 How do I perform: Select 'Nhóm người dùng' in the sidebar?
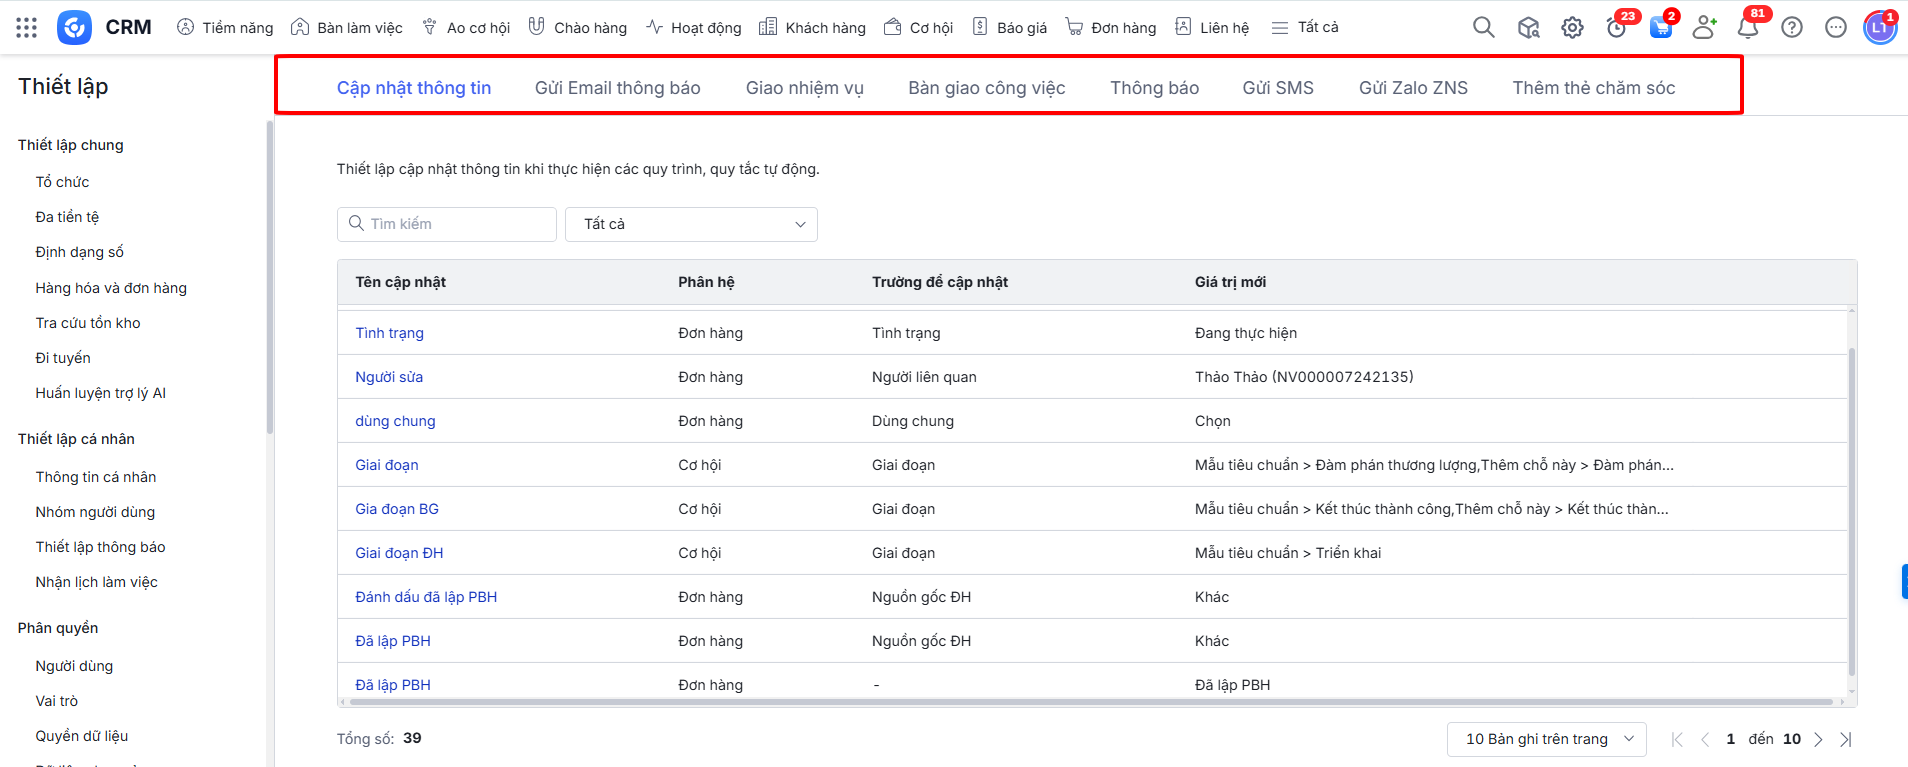pyautogui.click(x=95, y=512)
